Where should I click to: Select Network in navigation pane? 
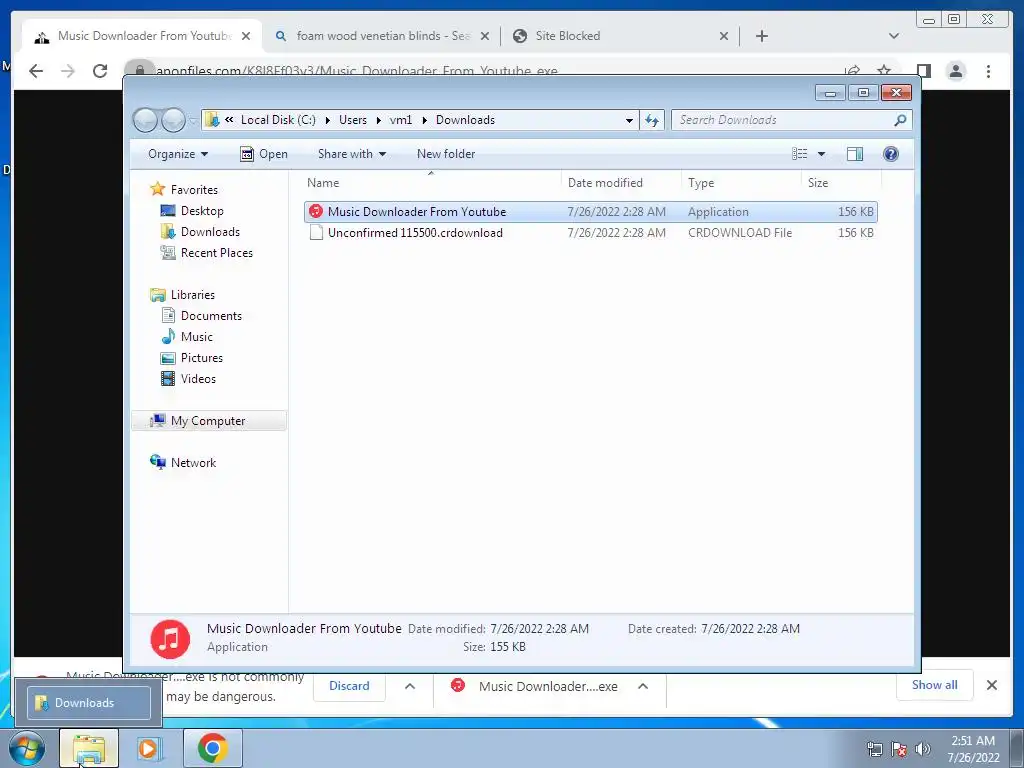point(193,462)
